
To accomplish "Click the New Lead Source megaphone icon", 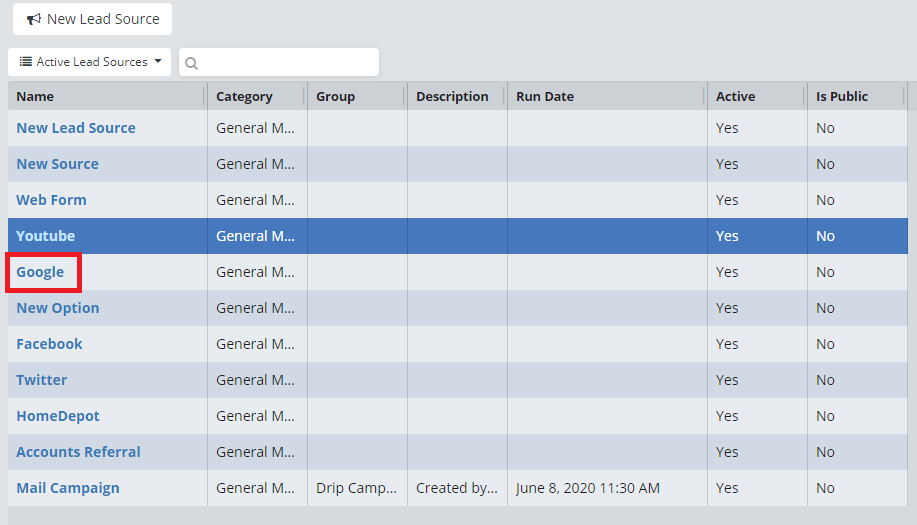I will pyautogui.click(x=34, y=19).
